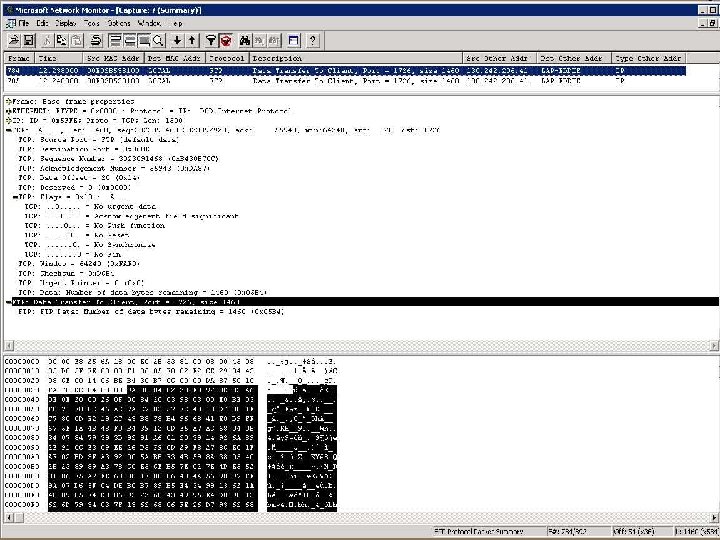Select the TCP Acknowledgement Number line
The height and width of the screenshot is (540, 720).
[114, 169]
